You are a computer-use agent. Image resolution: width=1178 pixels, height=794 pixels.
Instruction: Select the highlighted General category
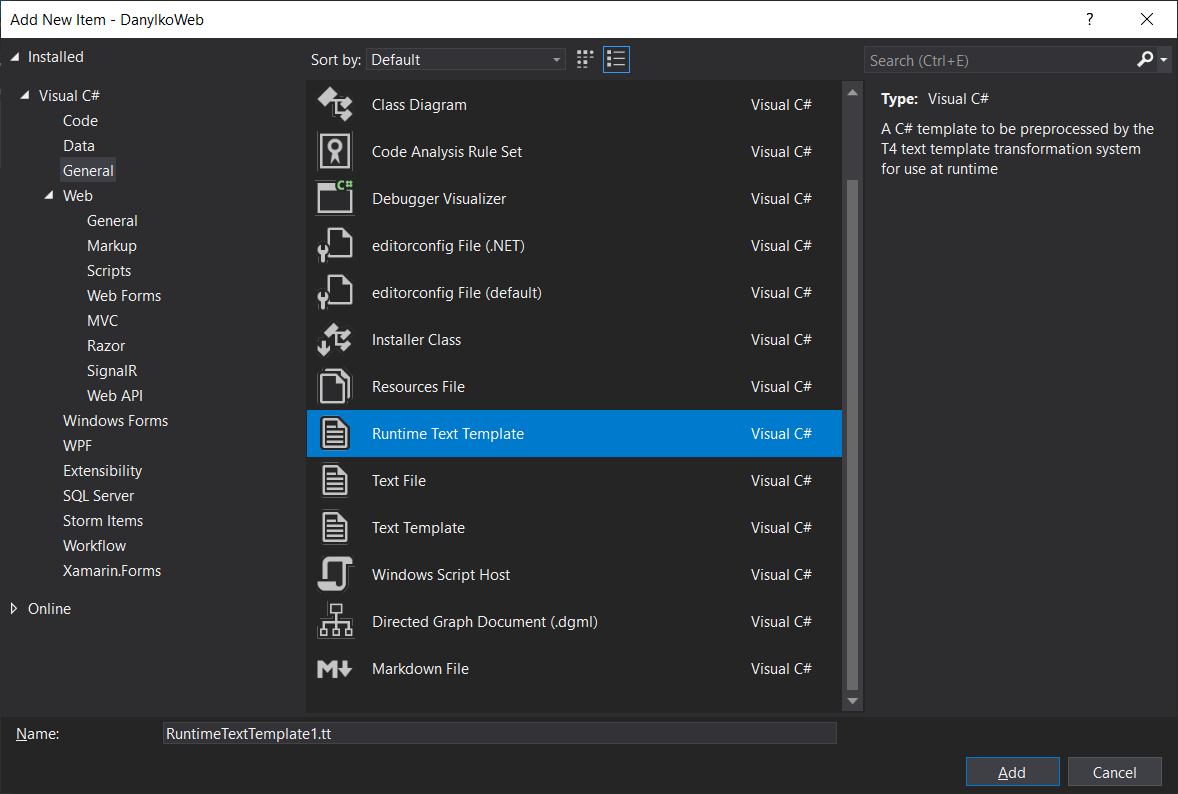(x=88, y=171)
